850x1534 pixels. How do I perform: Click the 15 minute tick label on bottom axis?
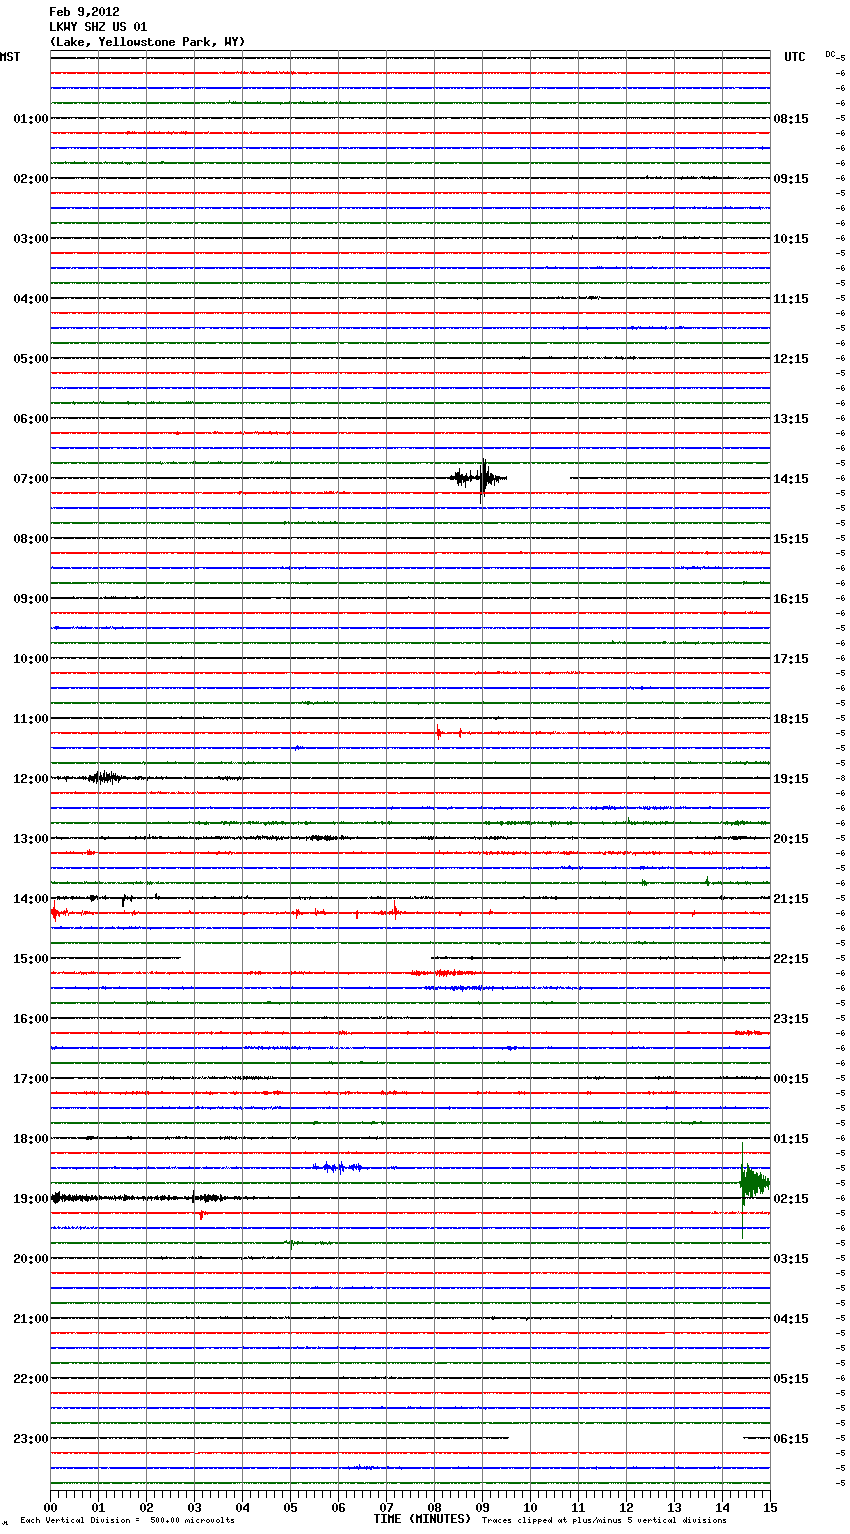(769, 1507)
